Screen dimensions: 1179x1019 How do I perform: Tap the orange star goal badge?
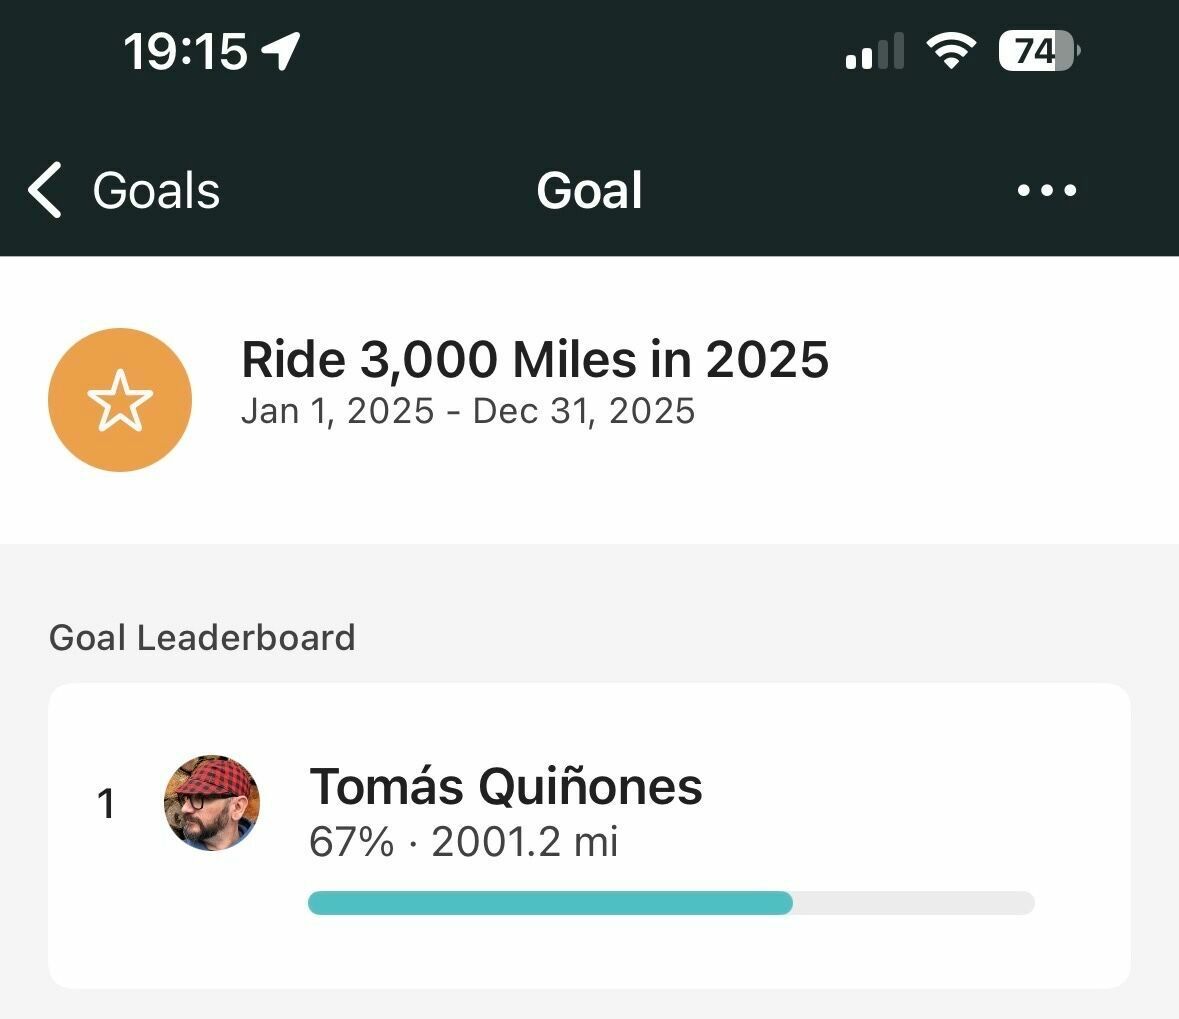pyautogui.click(x=120, y=400)
